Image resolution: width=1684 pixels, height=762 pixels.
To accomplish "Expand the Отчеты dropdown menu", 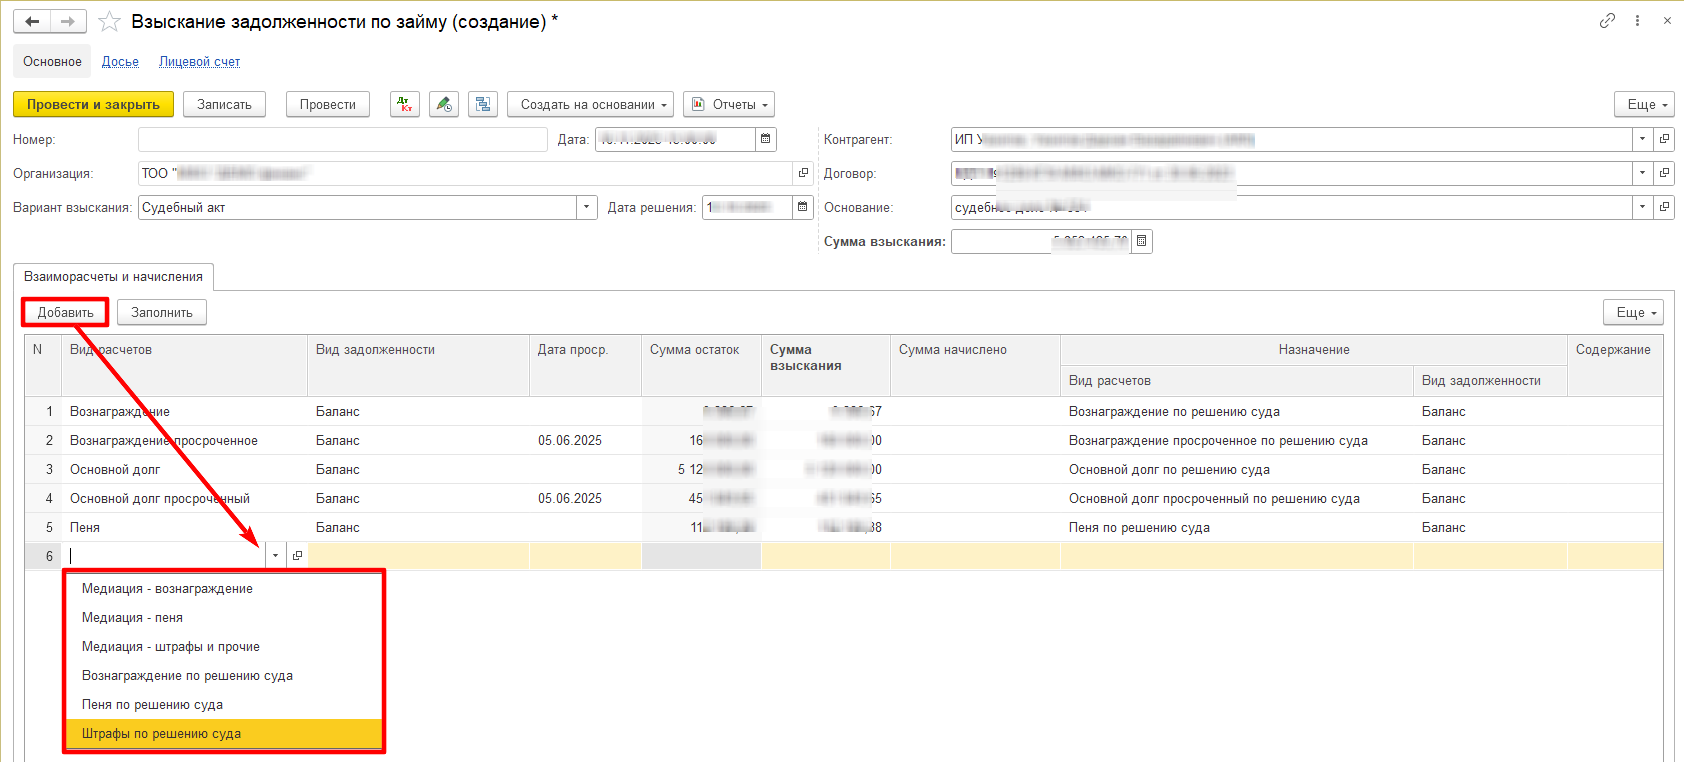I will [x=729, y=104].
